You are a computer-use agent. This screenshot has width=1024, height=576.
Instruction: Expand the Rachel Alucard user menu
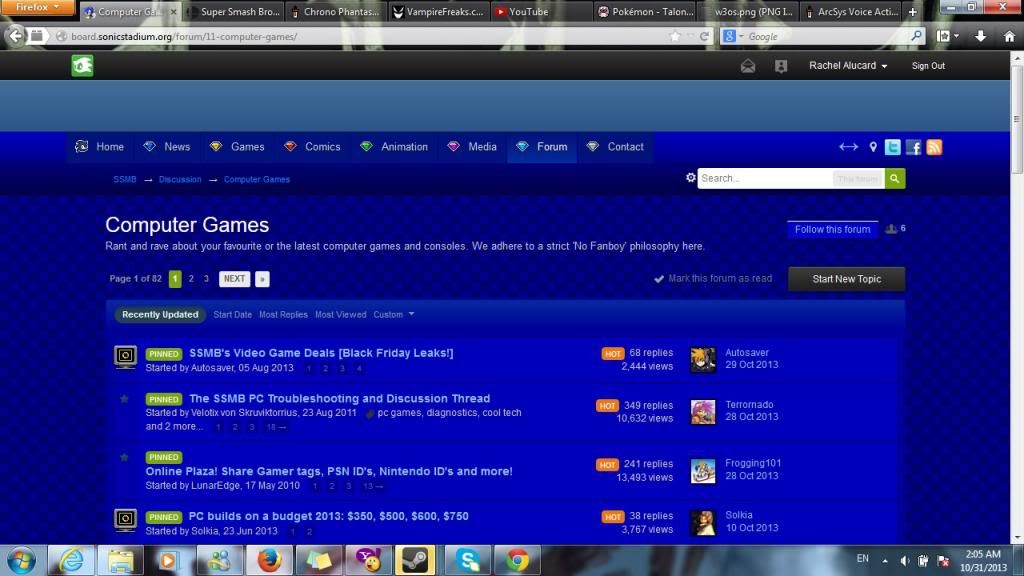[848, 66]
